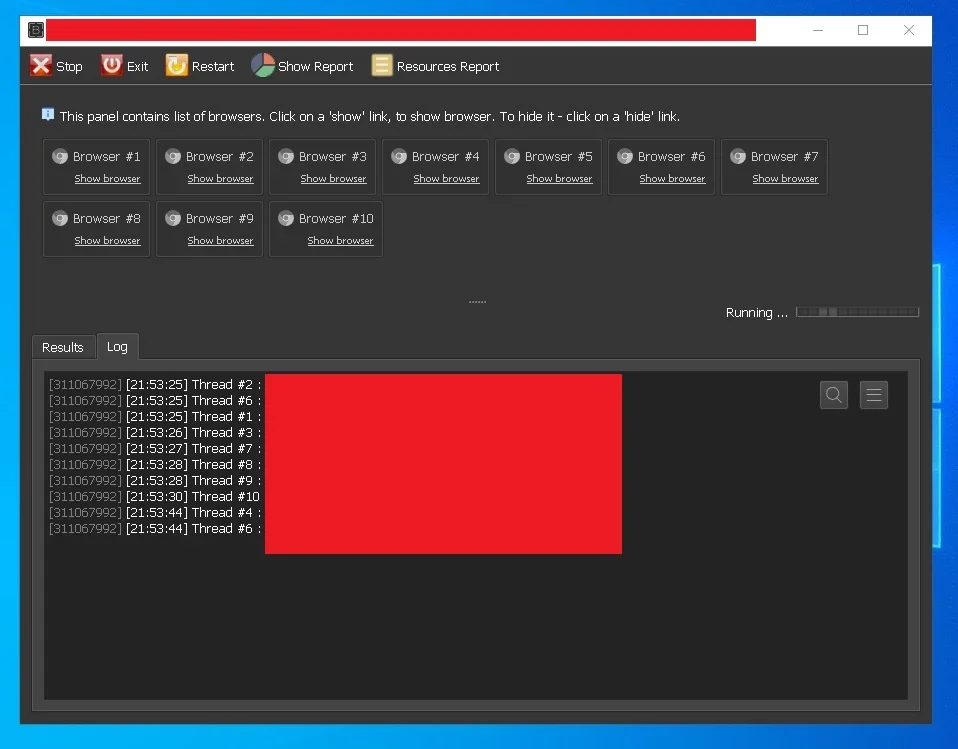Click Browser #7 chrome icon
This screenshot has width=958, height=749.
click(738, 156)
